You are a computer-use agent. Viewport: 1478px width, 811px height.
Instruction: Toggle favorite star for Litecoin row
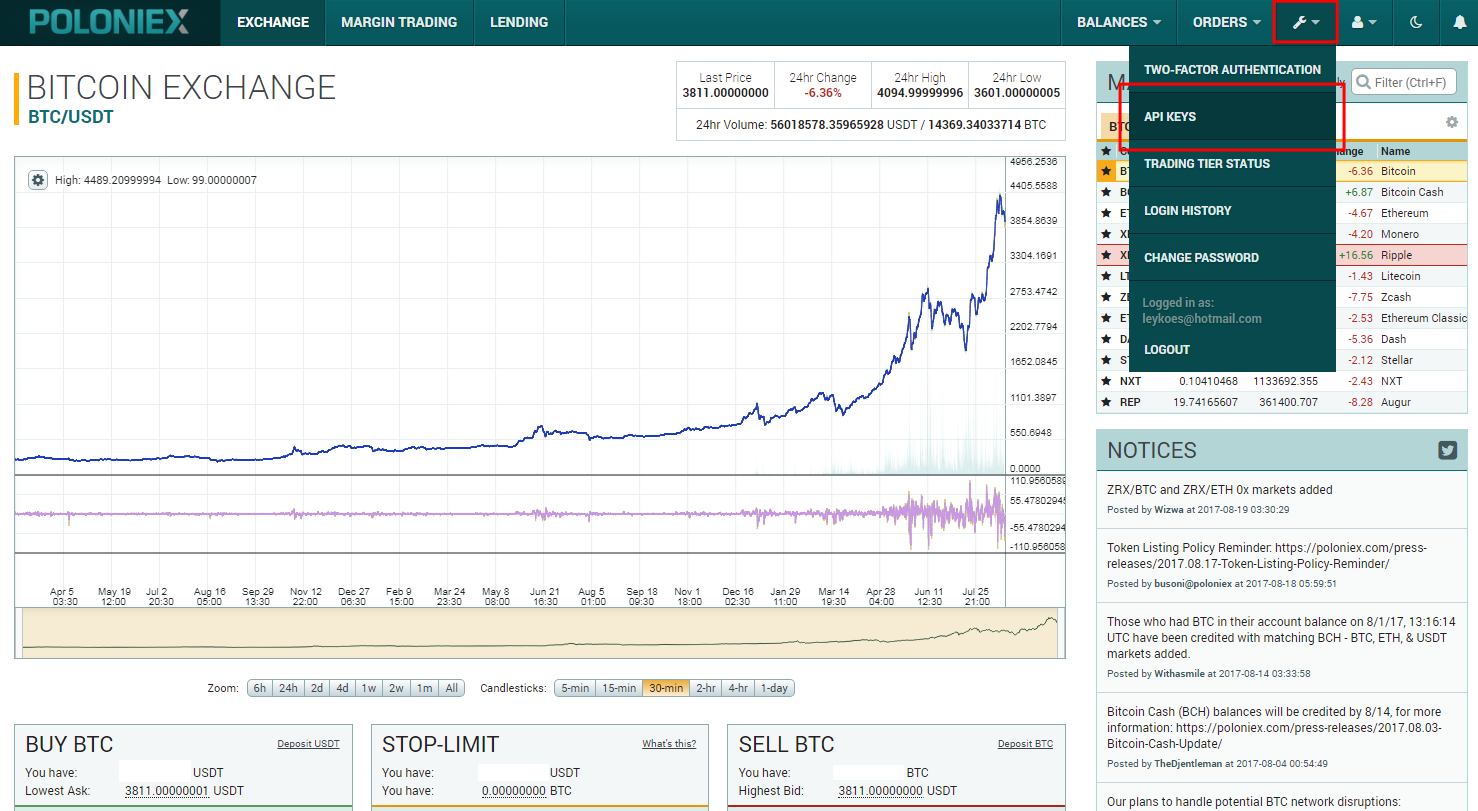pos(1106,276)
